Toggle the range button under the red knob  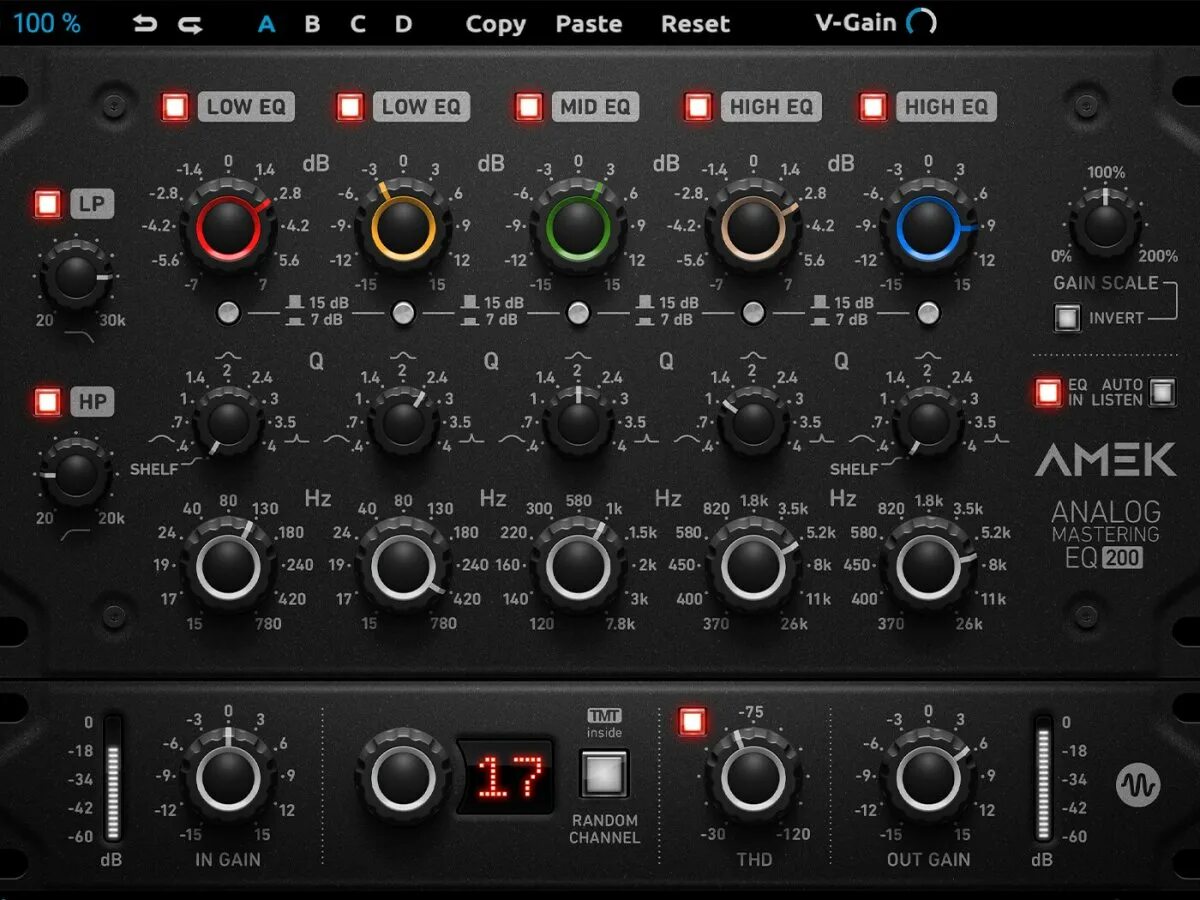click(228, 314)
